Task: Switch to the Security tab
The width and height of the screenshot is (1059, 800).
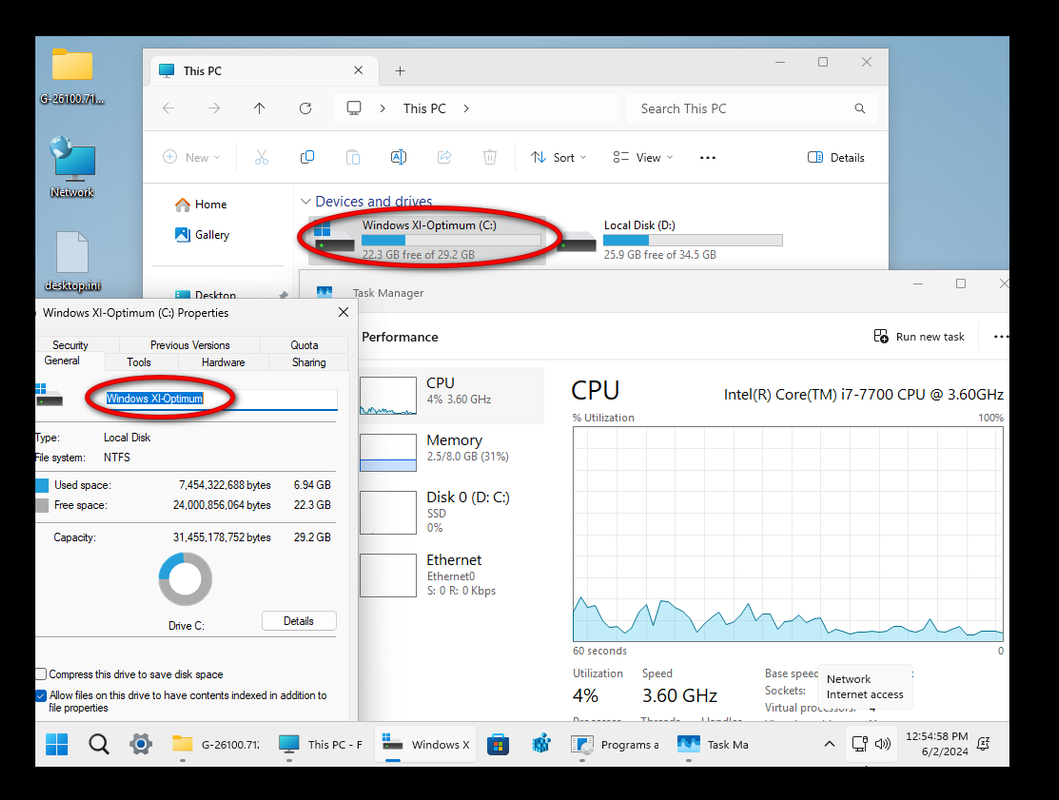Action: point(70,344)
